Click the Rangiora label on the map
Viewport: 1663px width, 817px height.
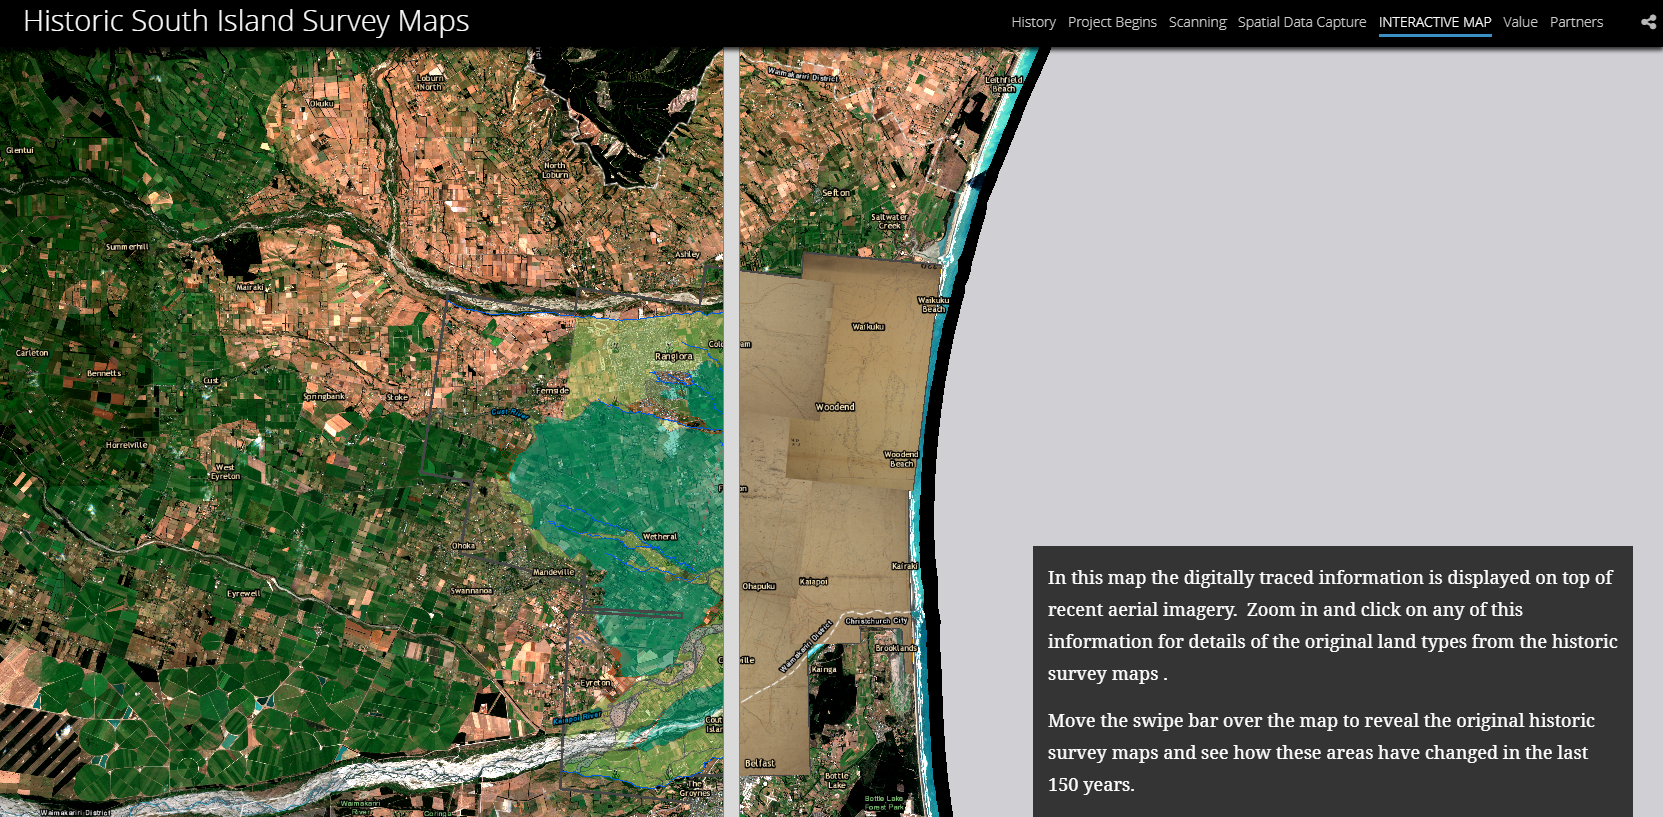673,356
